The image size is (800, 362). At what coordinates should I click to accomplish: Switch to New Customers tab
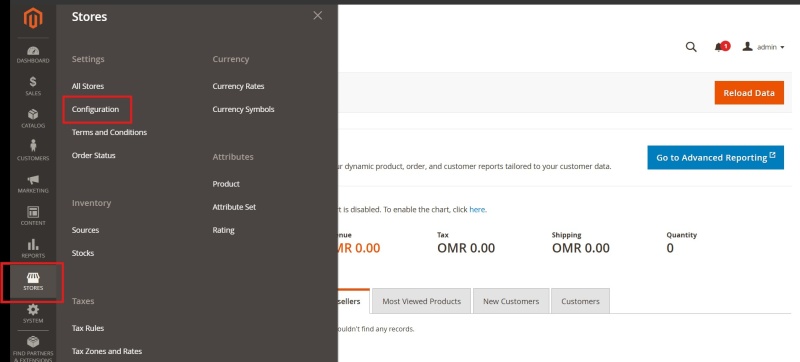pyautogui.click(x=511, y=301)
